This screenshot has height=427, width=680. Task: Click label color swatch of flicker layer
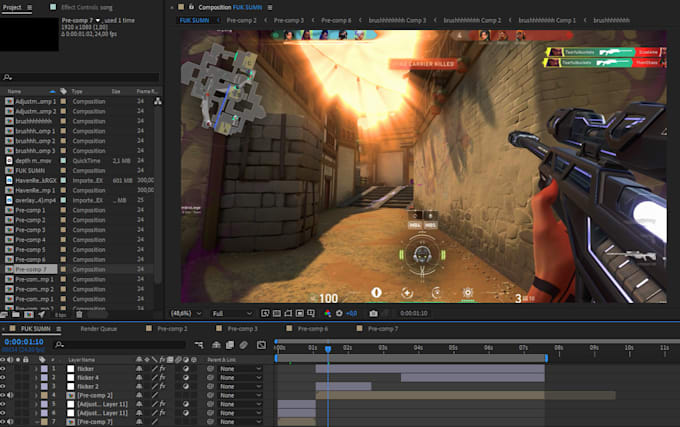44,368
